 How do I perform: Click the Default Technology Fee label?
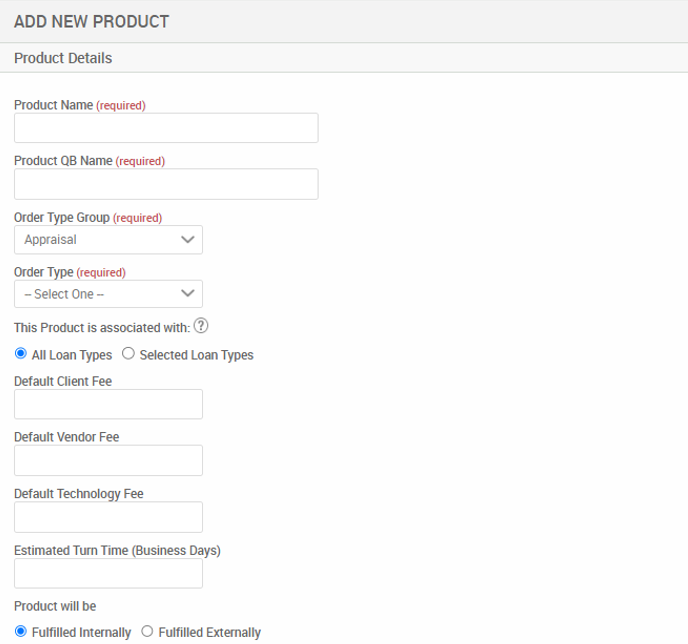coord(79,494)
